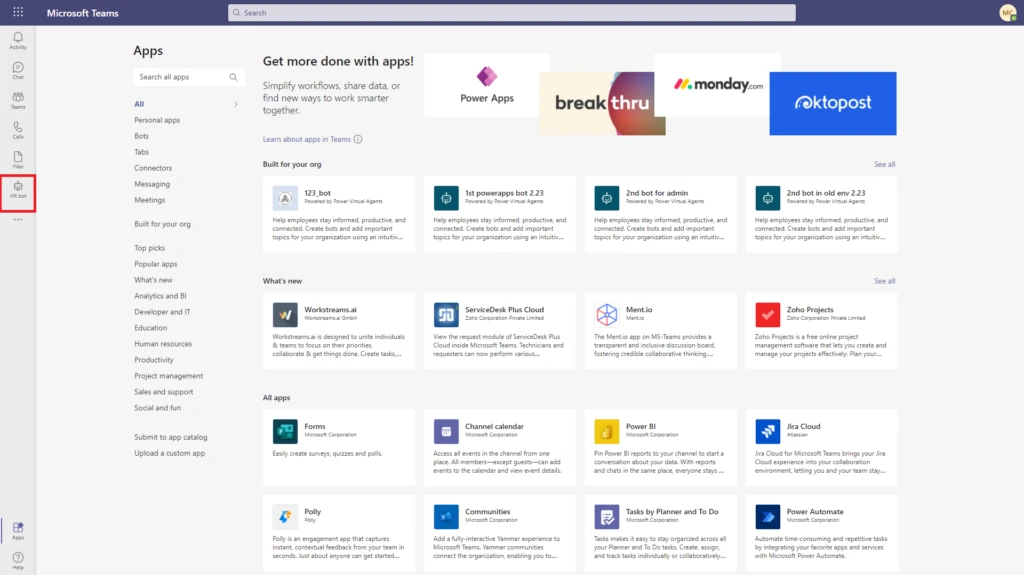Go to the Teams section icon
Screen dimensions: 1024x575
pos(18,100)
